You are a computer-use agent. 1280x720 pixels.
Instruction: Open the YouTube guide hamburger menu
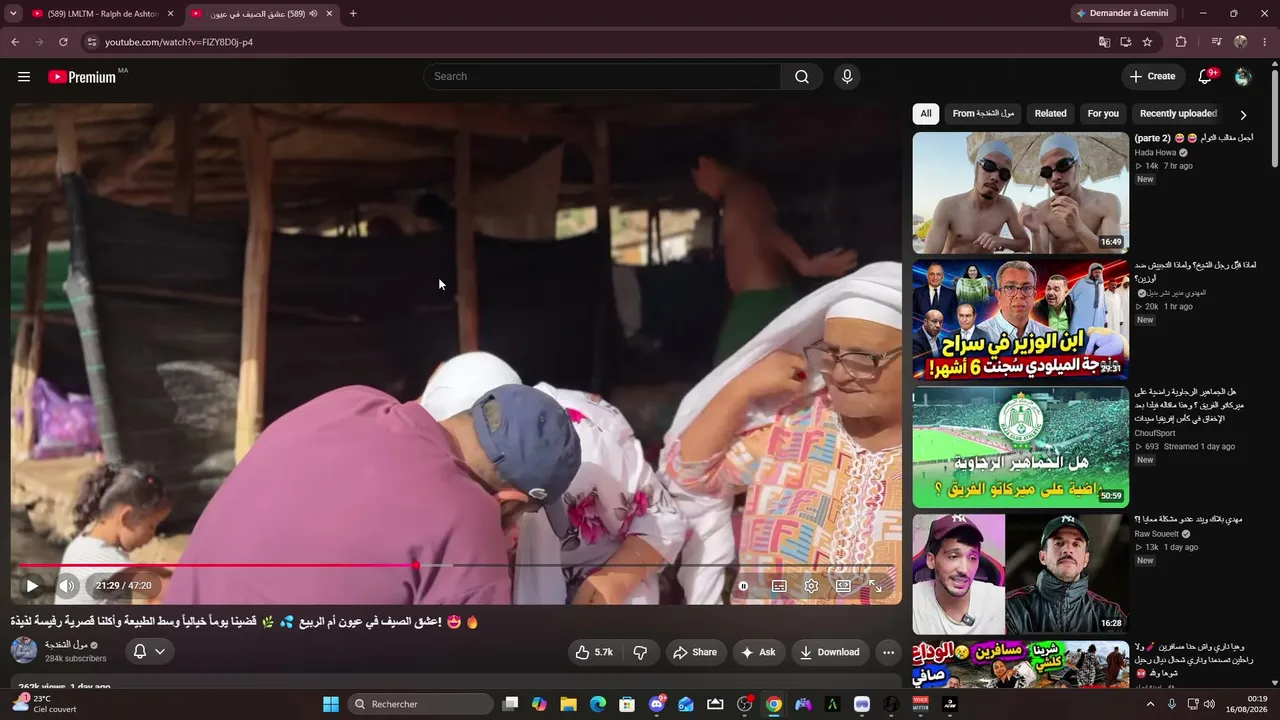[x=24, y=77]
